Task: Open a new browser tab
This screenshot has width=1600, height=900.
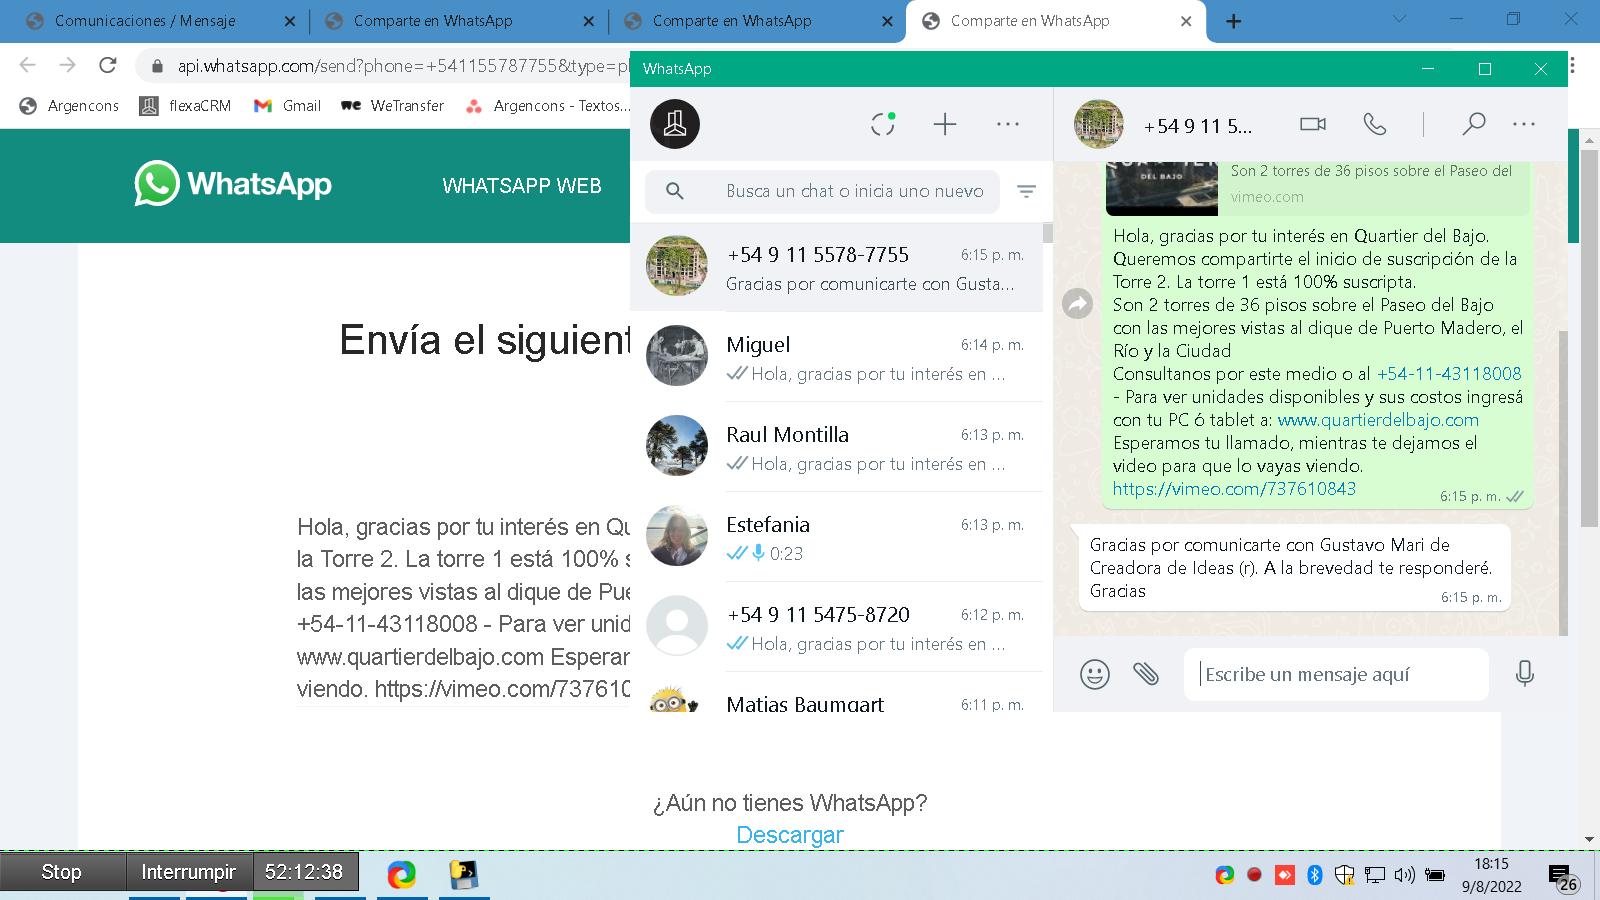Action: click(x=1234, y=21)
